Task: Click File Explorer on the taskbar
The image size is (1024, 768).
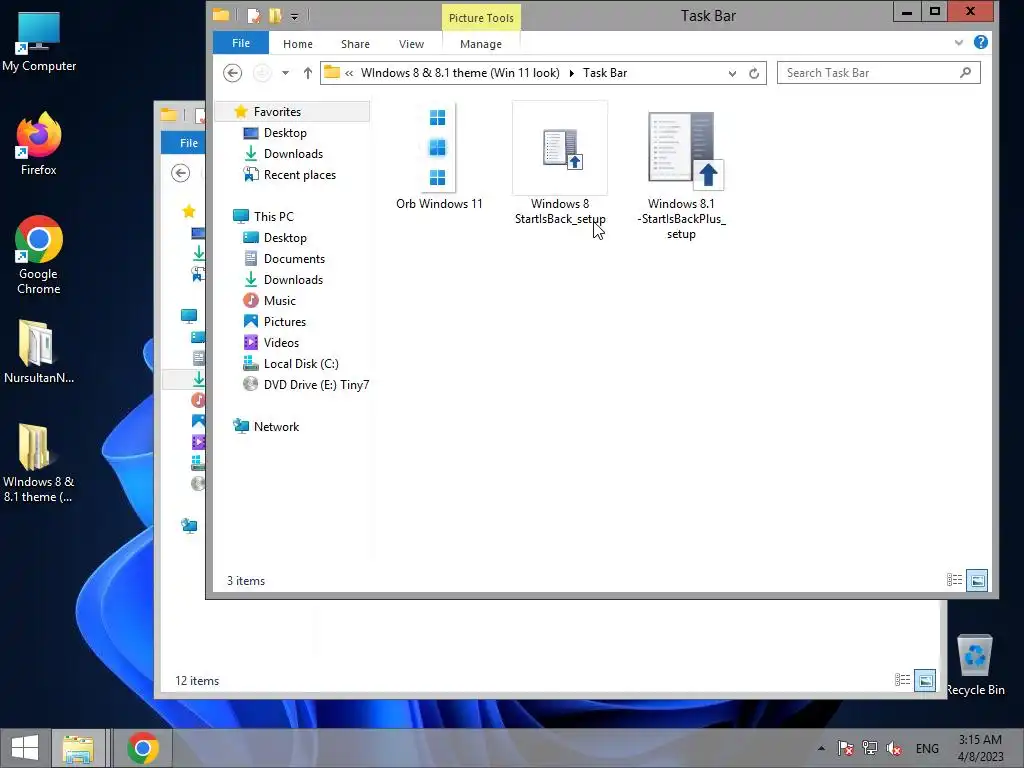Action: pos(78,748)
